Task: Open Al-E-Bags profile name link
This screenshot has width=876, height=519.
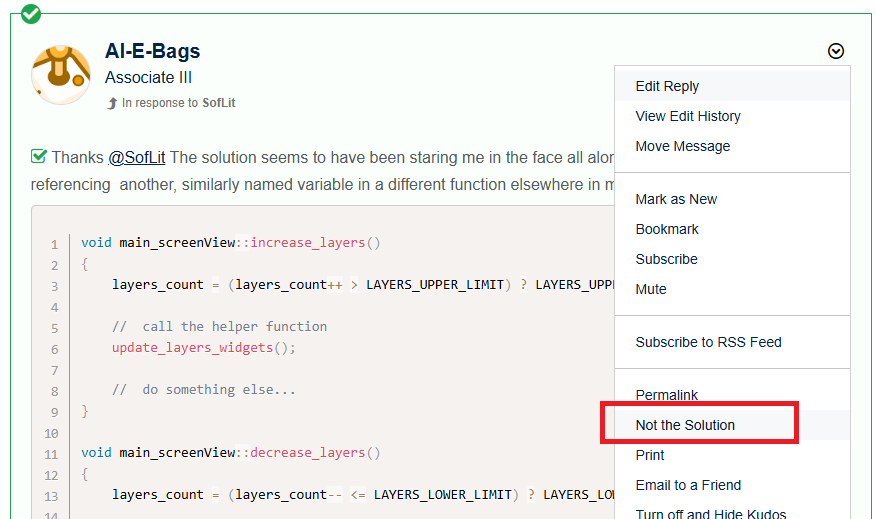Action: tap(152, 51)
